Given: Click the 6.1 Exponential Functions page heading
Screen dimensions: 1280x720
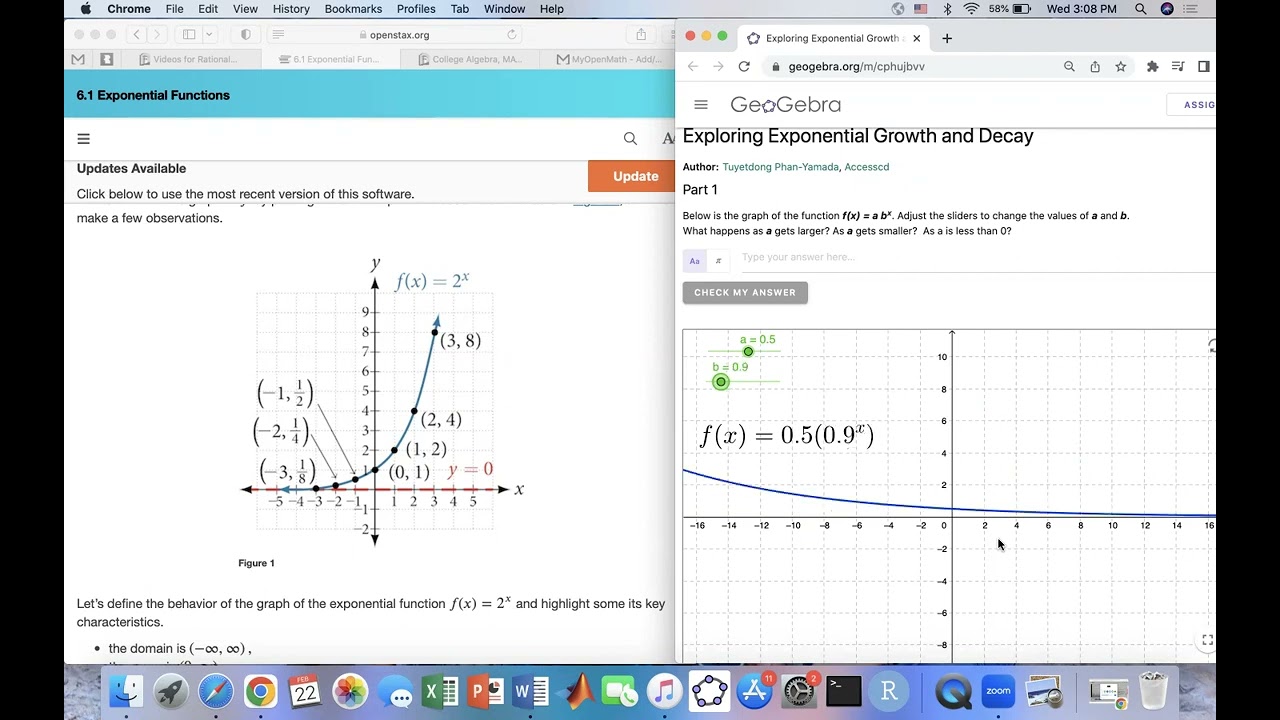Looking at the screenshot, I should coord(153,95).
